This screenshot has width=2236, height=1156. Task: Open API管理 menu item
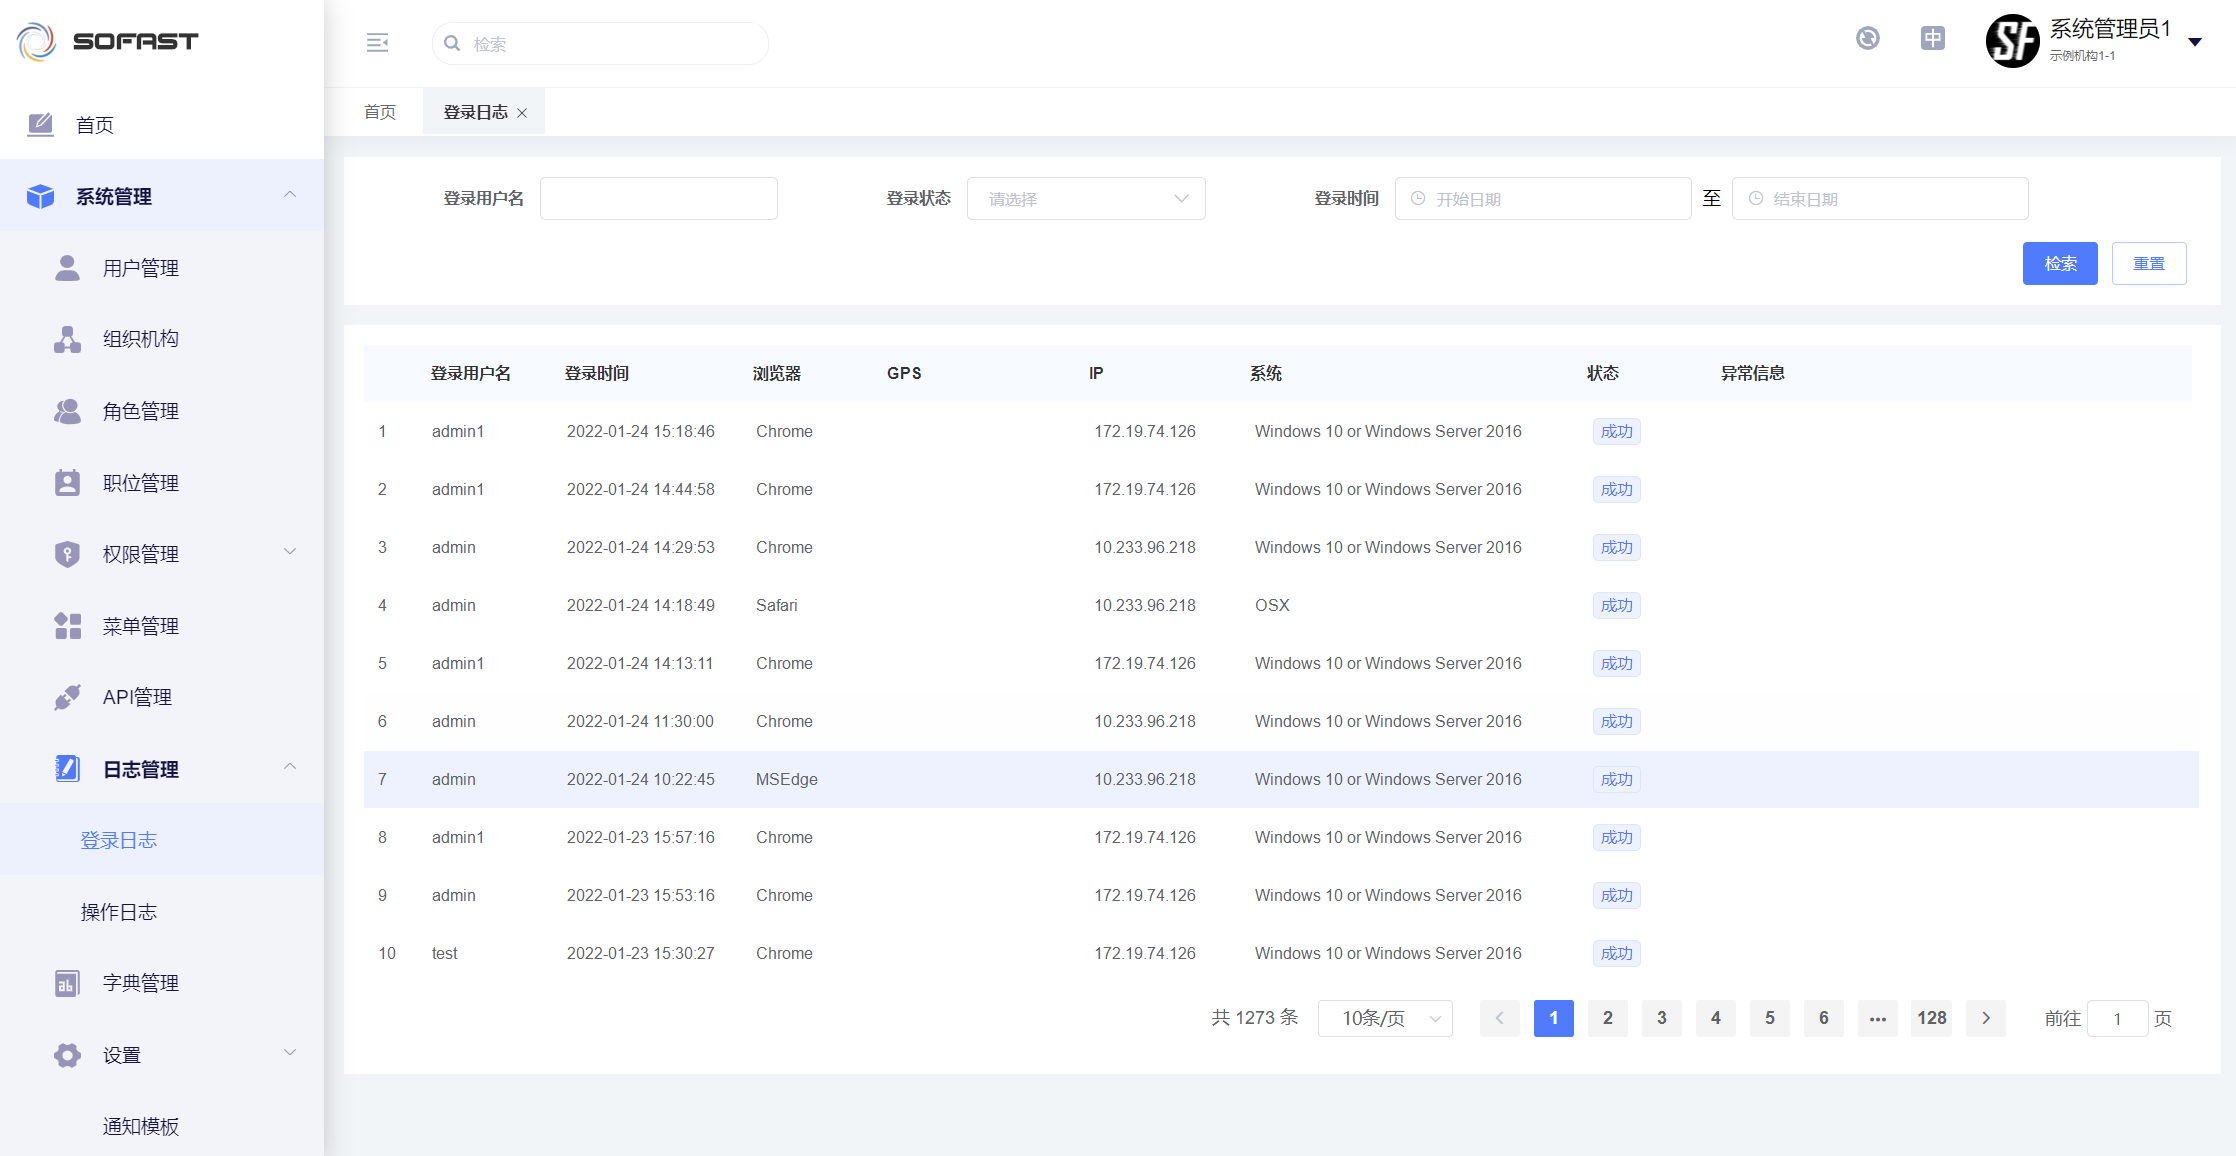tap(137, 697)
